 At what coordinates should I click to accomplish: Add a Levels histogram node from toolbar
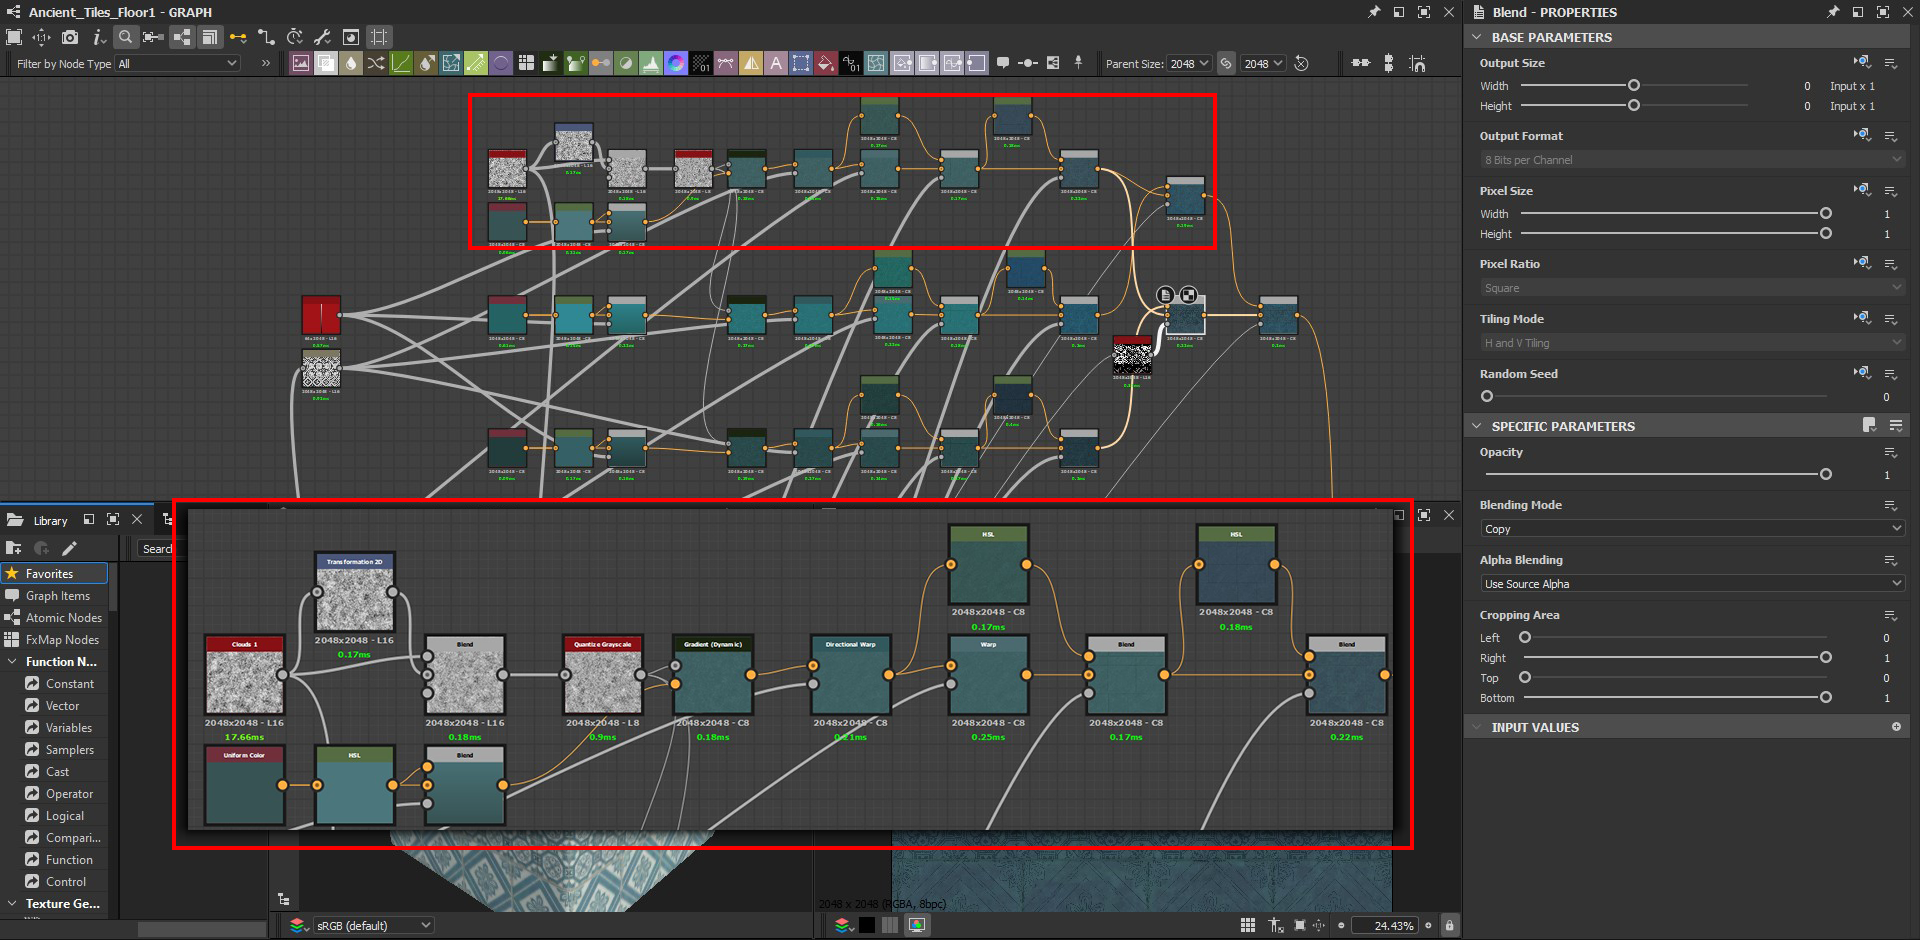(x=651, y=63)
